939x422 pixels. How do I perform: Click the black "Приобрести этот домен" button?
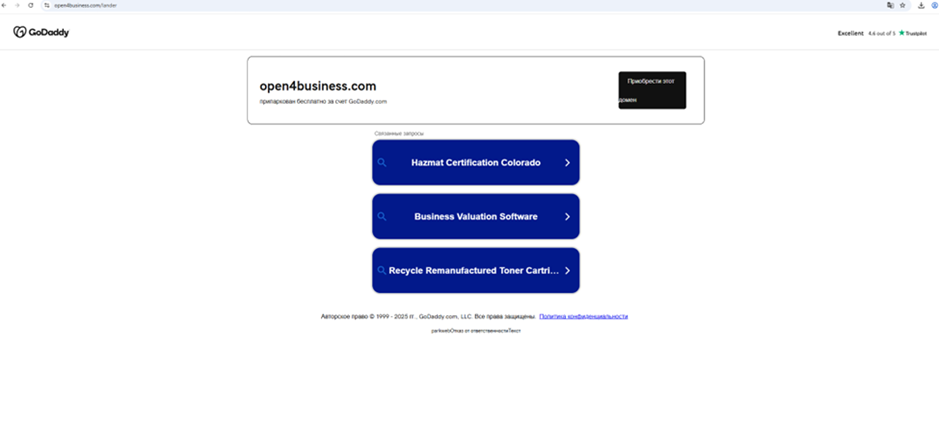coord(652,90)
